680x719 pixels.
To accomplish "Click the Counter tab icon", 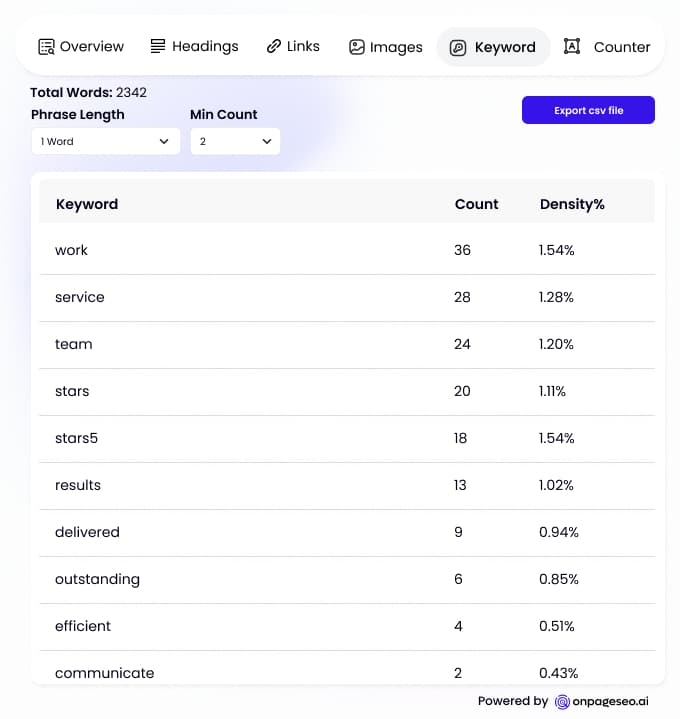I will point(572,46).
